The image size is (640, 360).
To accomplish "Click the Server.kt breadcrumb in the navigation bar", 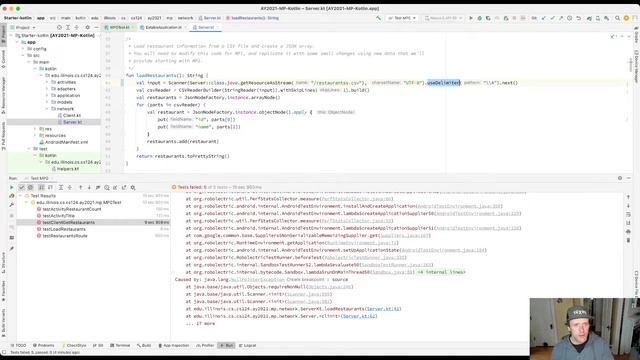I will pyautogui.click(x=210, y=18).
